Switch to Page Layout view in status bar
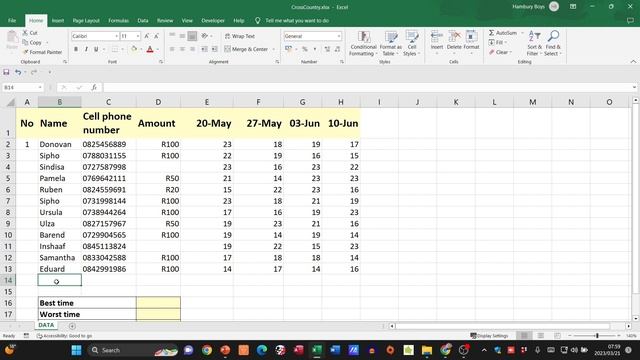The width and height of the screenshot is (640, 360). 540,336
